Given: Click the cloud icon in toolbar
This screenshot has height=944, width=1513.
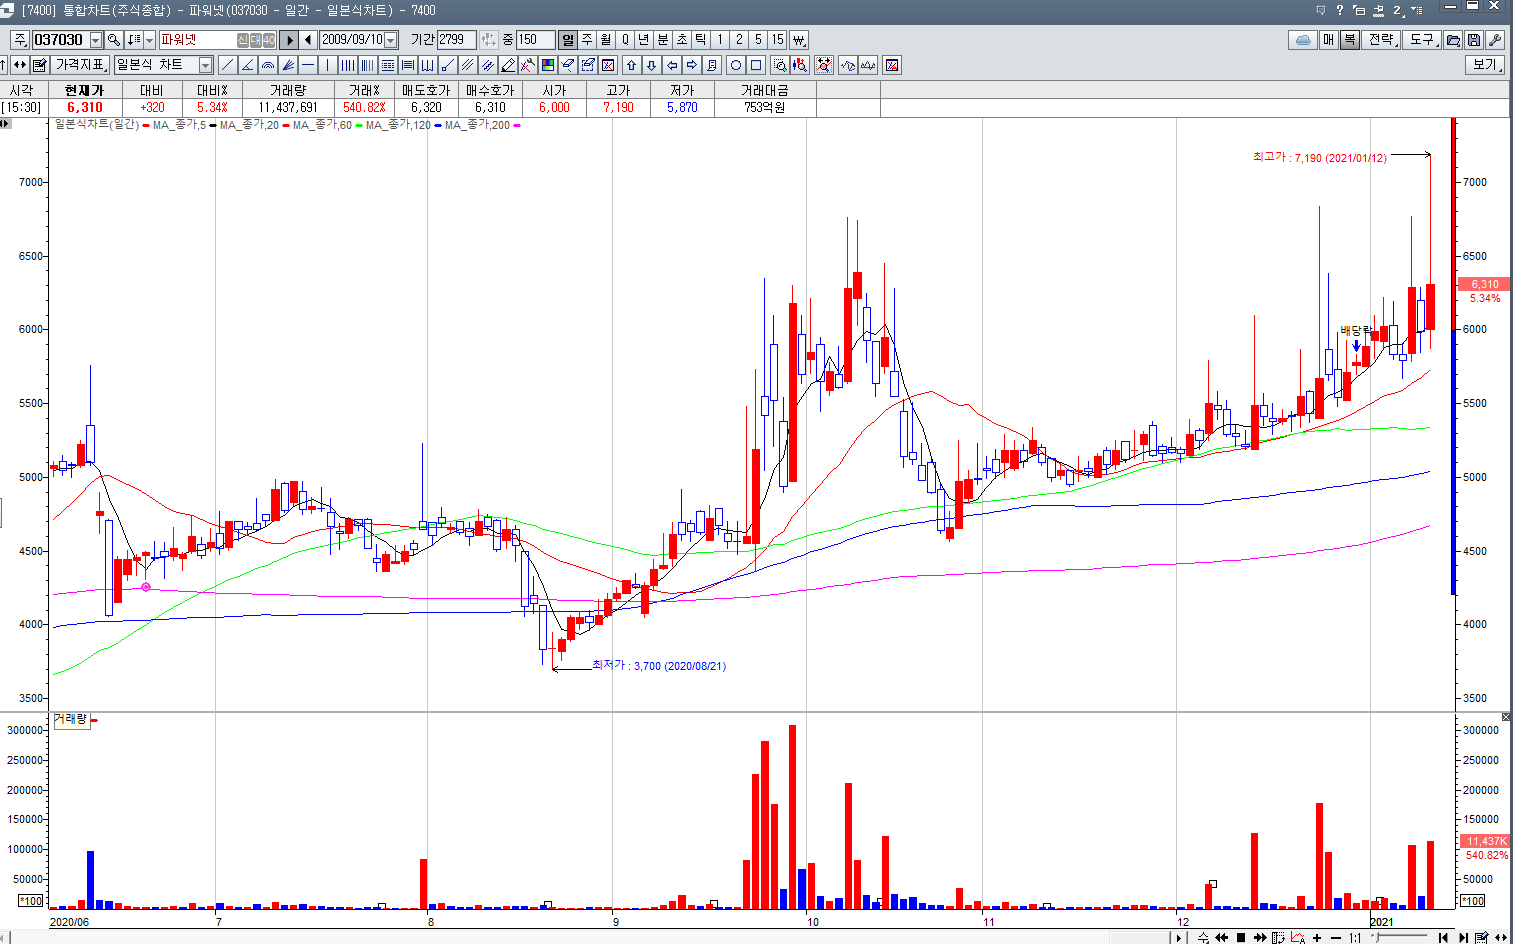Looking at the screenshot, I should pyautogui.click(x=1302, y=40).
